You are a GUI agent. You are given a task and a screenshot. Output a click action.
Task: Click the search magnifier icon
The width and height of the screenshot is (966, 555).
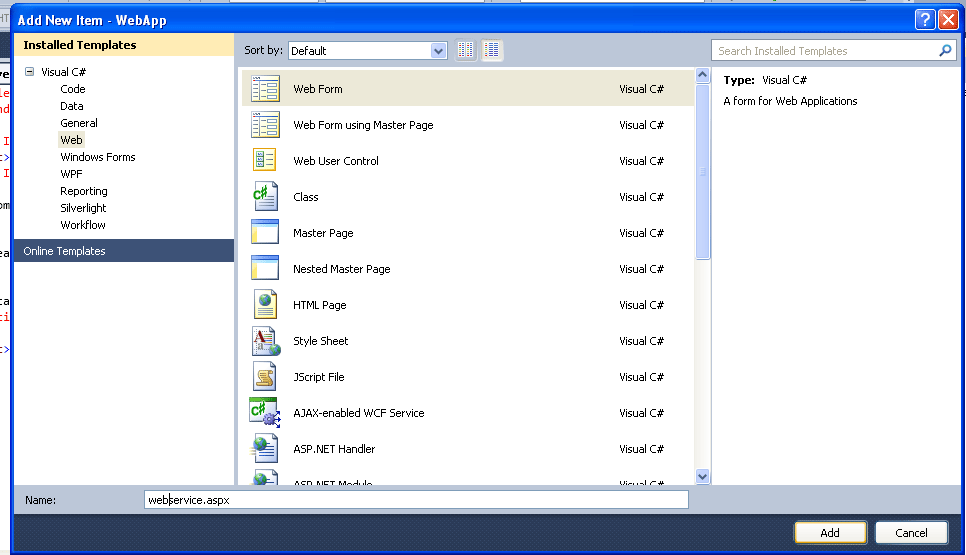coord(944,51)
